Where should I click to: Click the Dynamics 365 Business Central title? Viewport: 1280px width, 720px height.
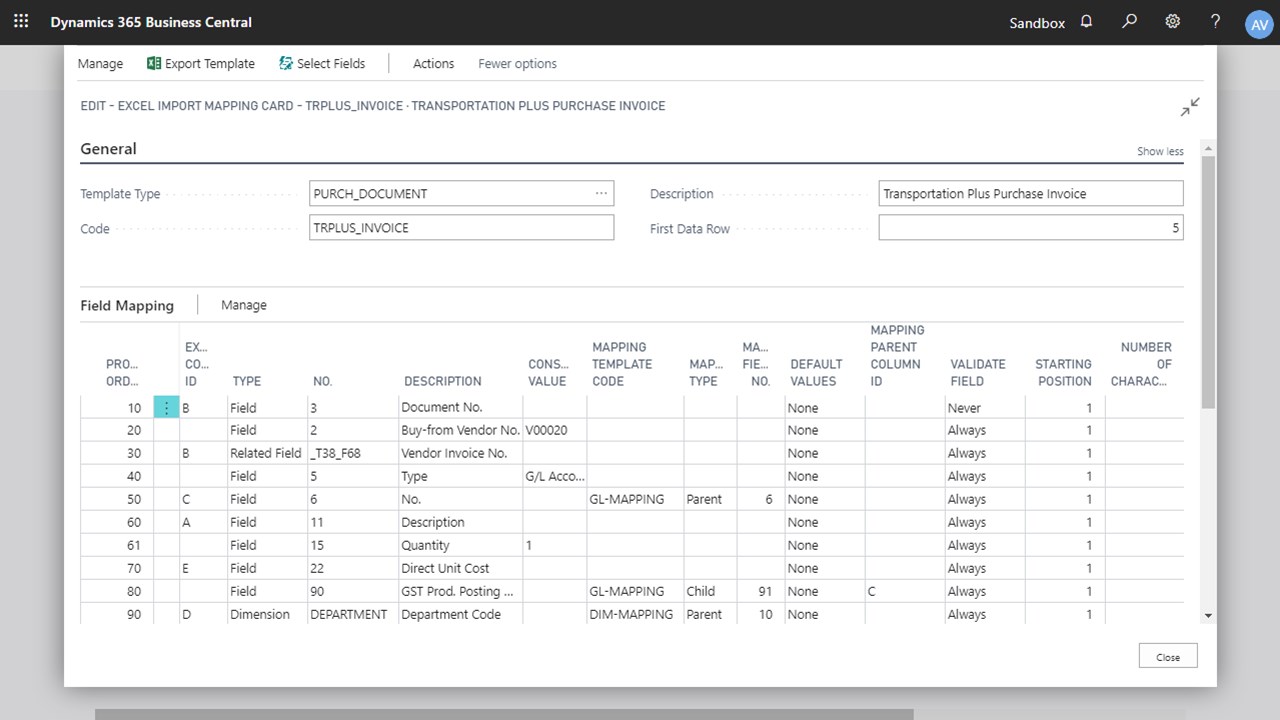pyautogui.click(x=151, y=22)
